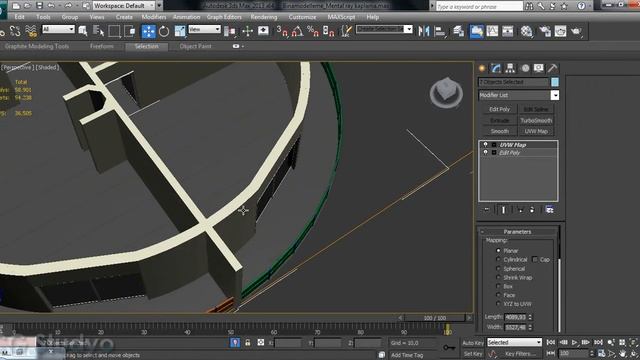Click the Select Object arrow icon
640x360 pixels.
83,31
